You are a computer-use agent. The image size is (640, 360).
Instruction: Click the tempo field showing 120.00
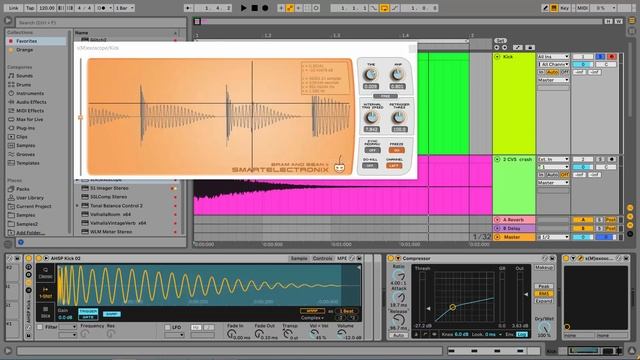tap(47, 8)
